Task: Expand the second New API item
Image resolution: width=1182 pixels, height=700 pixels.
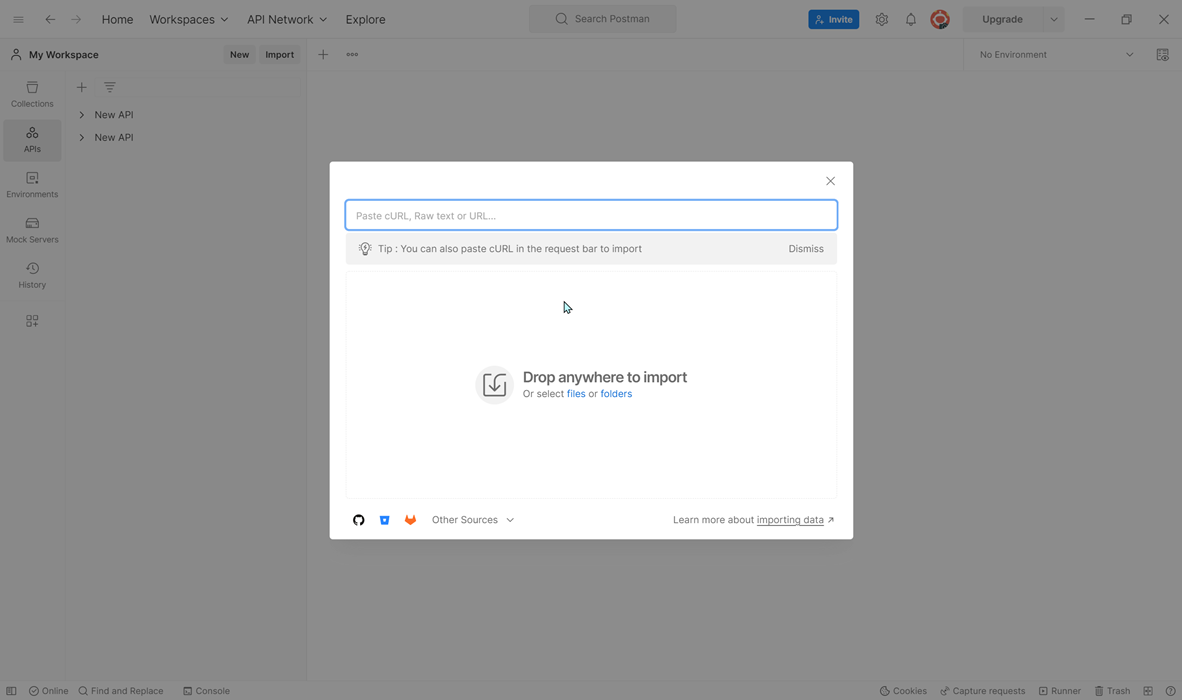Action: [x=81, y=137]
